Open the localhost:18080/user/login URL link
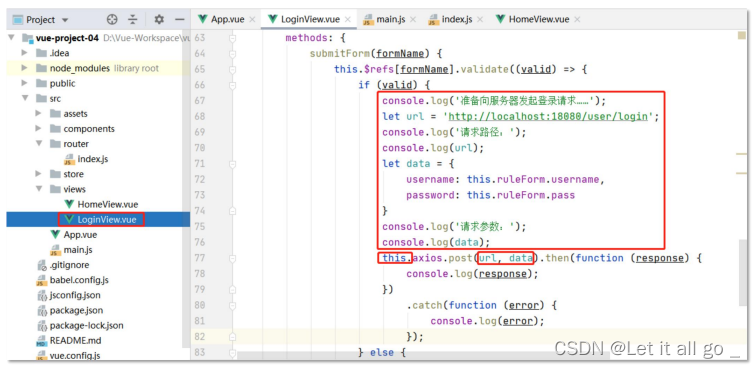 (548, 116)
